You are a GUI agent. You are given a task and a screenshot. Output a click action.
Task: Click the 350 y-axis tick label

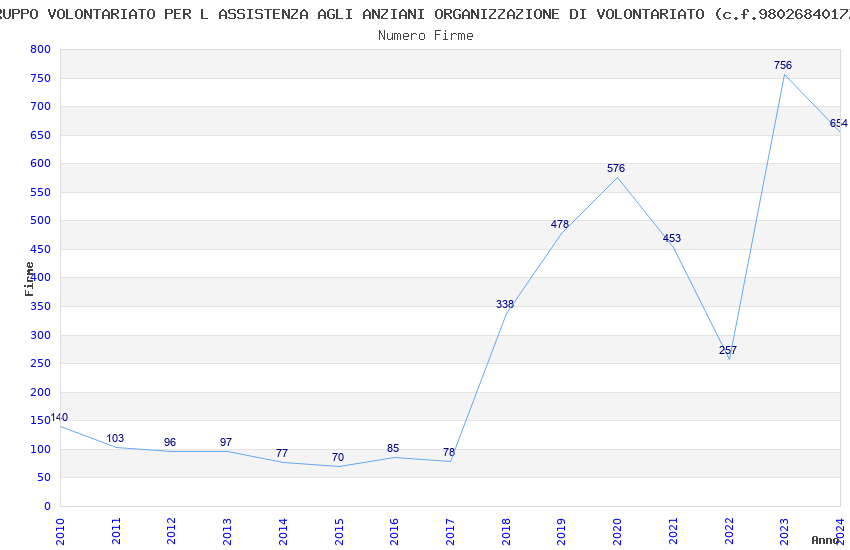tap(41, 306)
